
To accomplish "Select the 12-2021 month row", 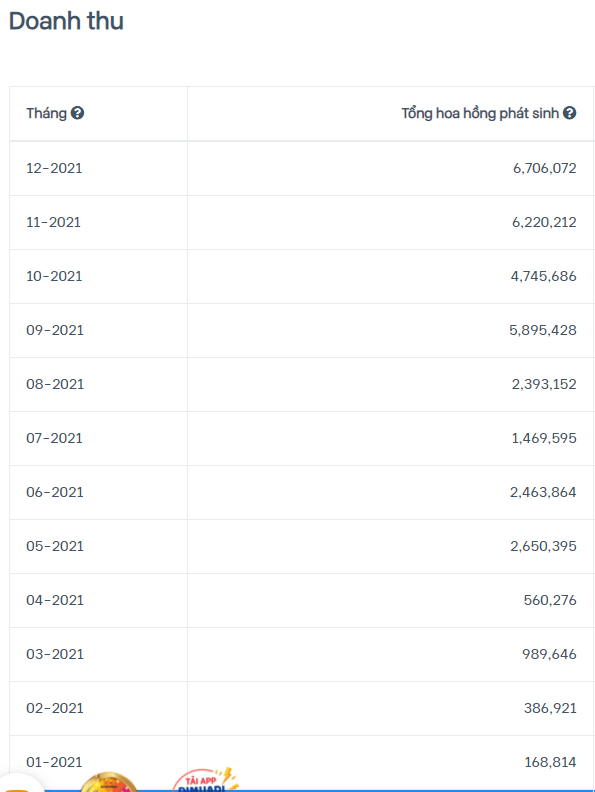I will point(302,168).
